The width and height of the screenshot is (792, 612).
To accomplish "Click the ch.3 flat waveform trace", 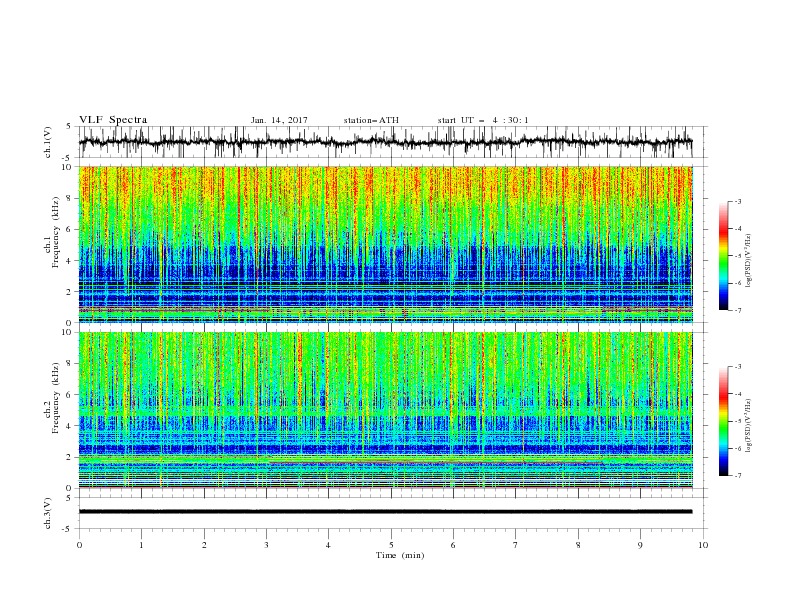I will 385,512.
